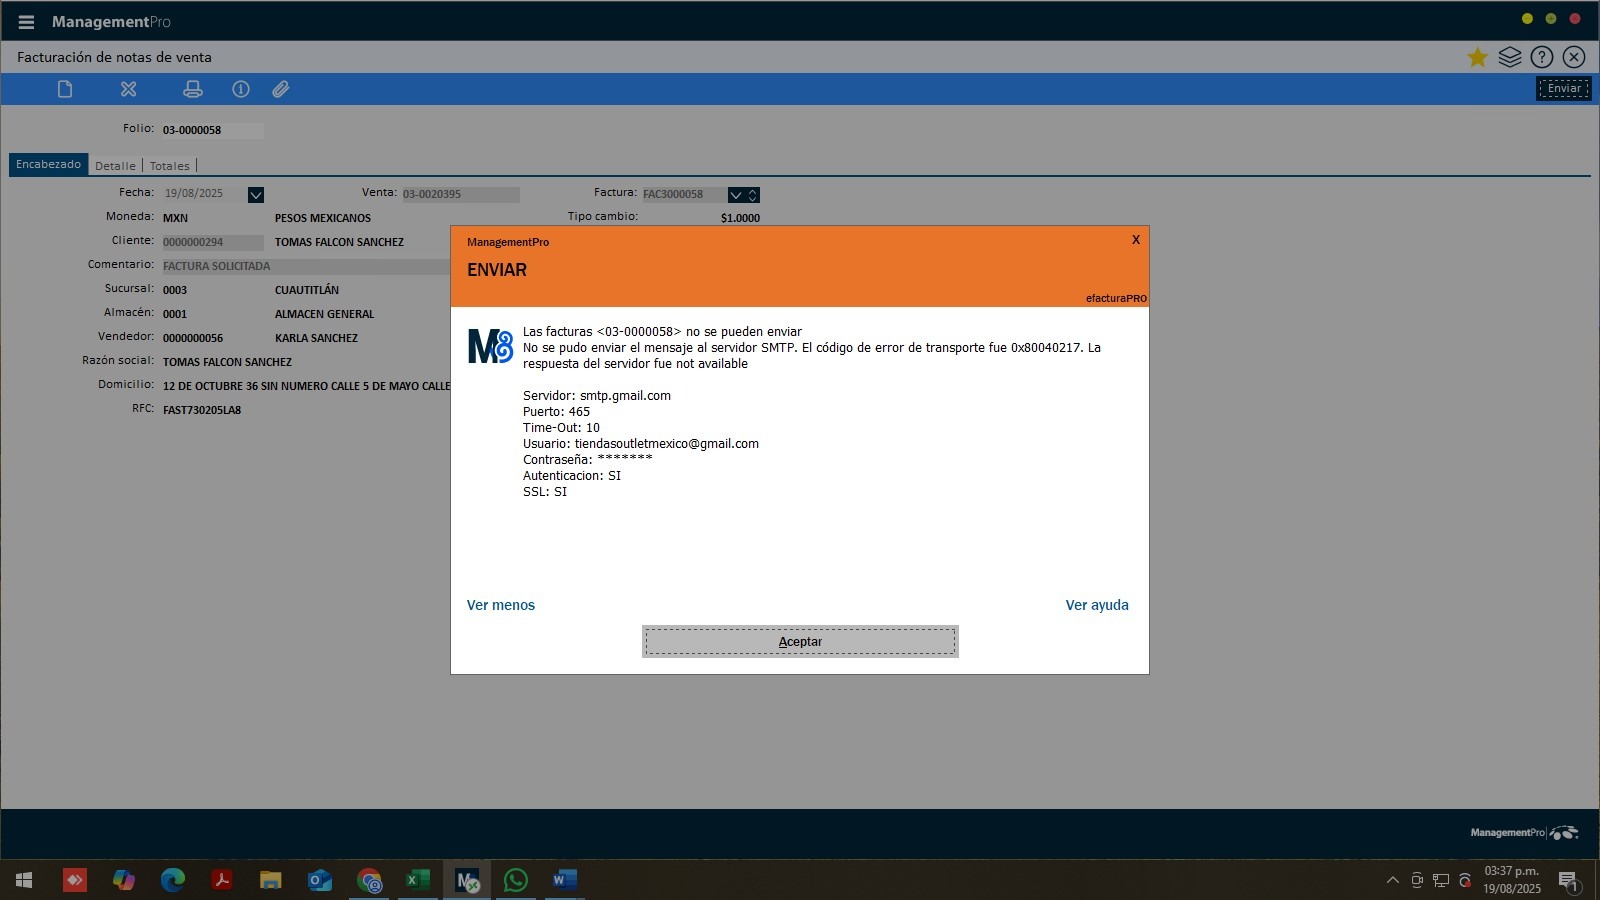Viewport: 1600px width, 900px height.
Task: Mark screen as favorite with star
Action: (1477, 57)
